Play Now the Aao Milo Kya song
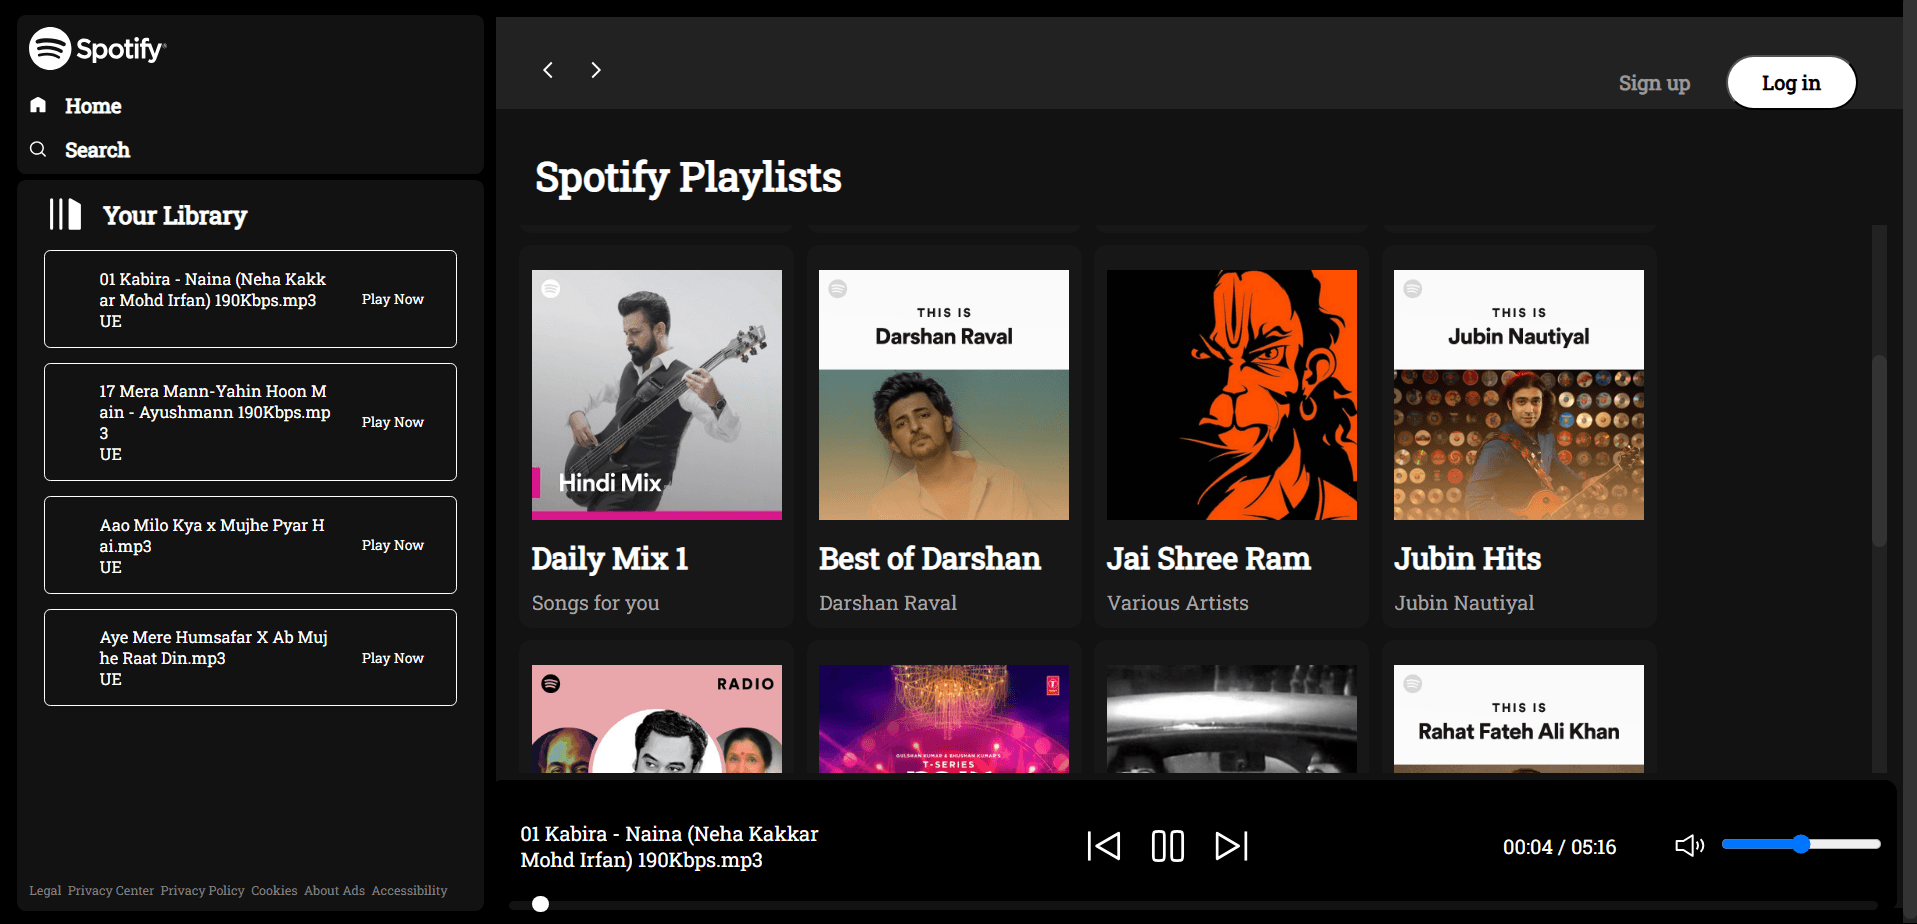The image size is (1917, 924). pyautogui.click(x=392, y=545)
